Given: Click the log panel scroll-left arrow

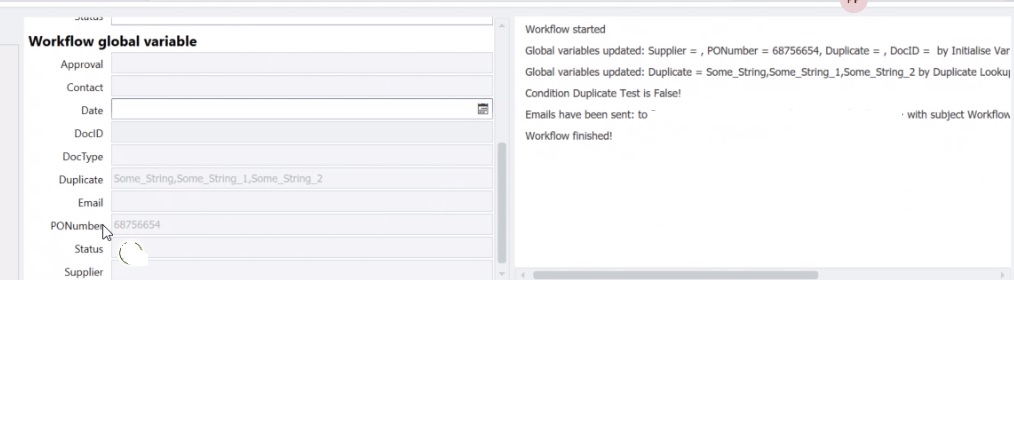Looking at the screenshot, I should click(522, 275).
